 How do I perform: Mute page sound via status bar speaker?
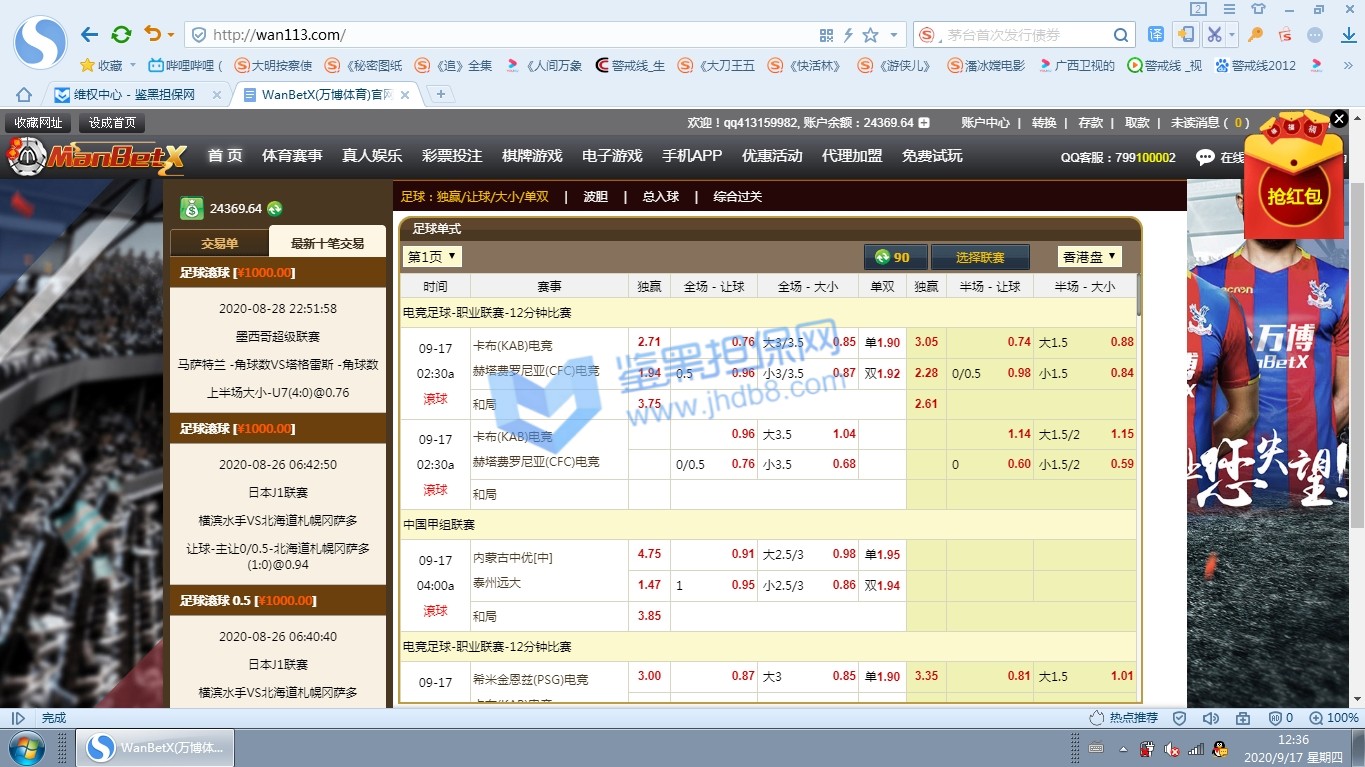[x=1210, y=718]
